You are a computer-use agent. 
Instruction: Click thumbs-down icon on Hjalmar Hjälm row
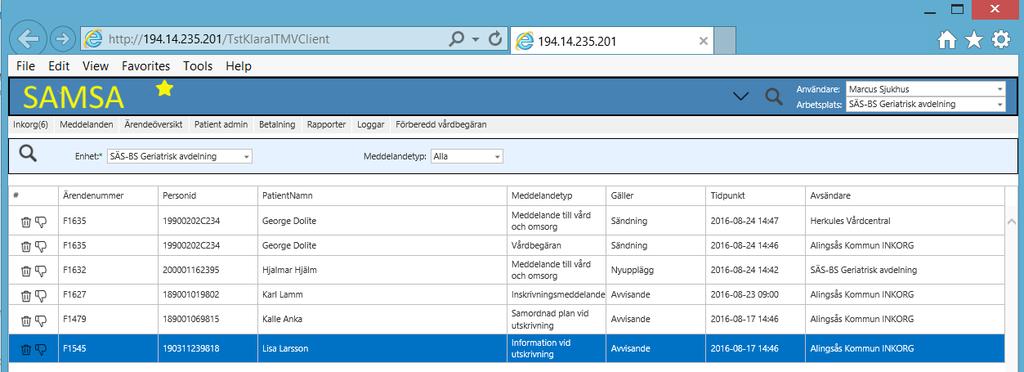40,270
